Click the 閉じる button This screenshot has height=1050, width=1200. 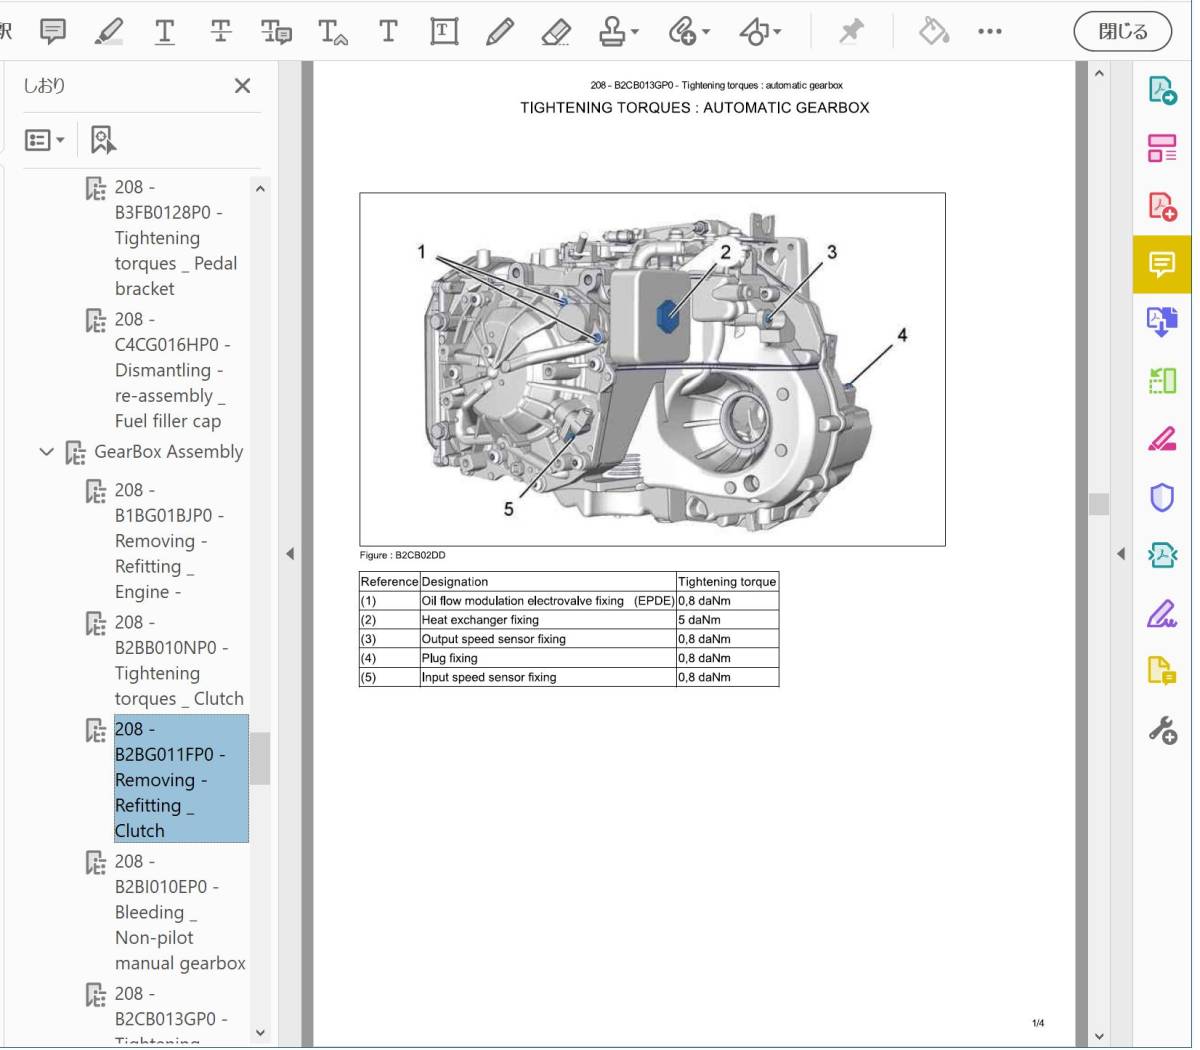(x=1123, y=31)
